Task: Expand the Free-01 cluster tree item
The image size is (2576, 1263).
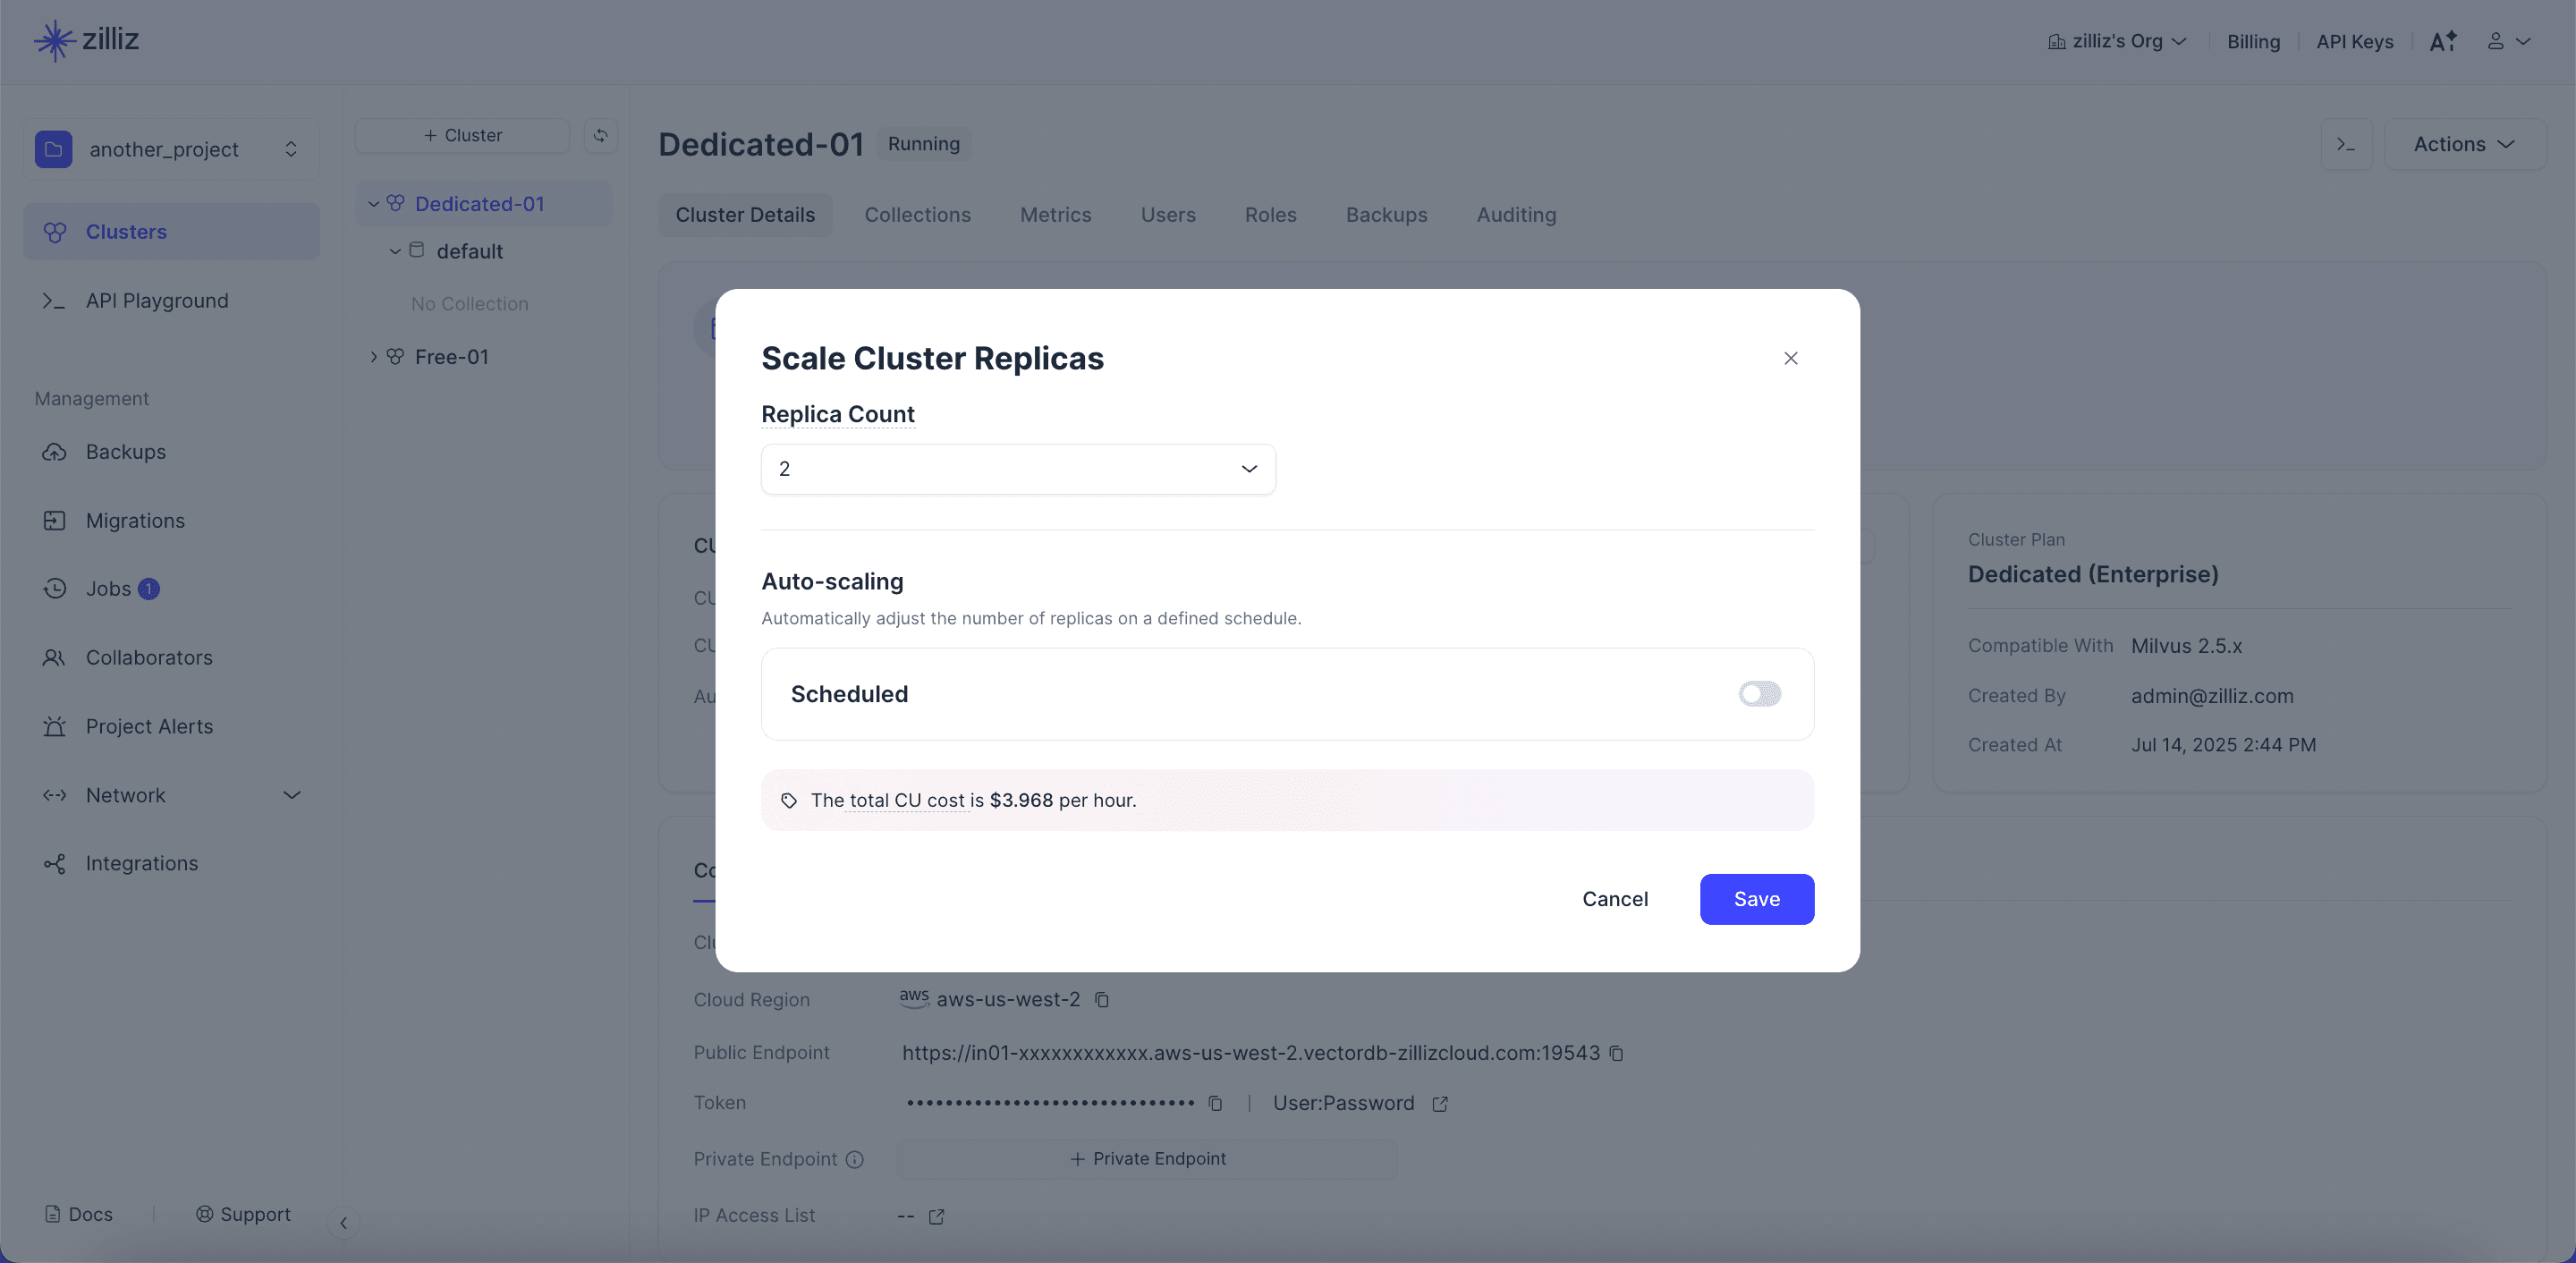Action: pyautogui.click(x=374, y=357)
